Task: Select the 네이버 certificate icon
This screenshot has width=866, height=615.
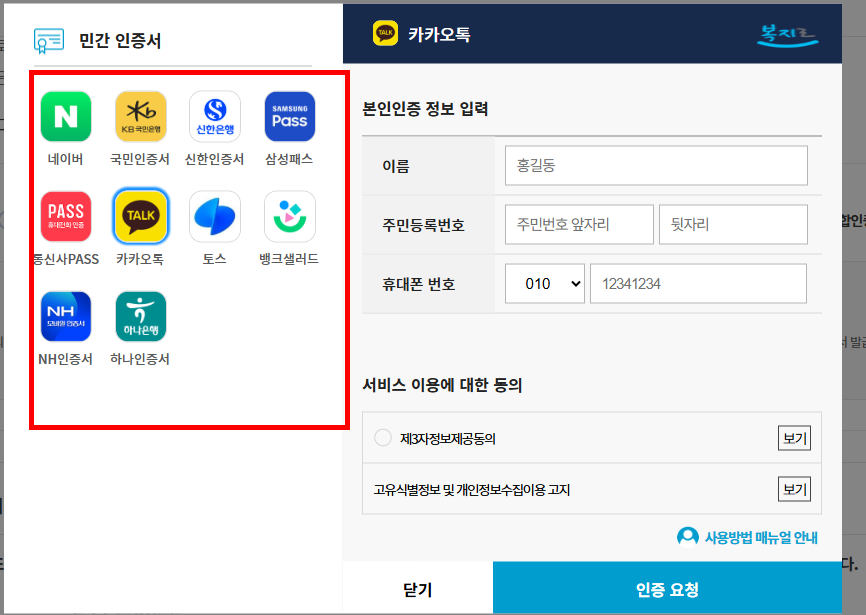Action: point(64,117)
